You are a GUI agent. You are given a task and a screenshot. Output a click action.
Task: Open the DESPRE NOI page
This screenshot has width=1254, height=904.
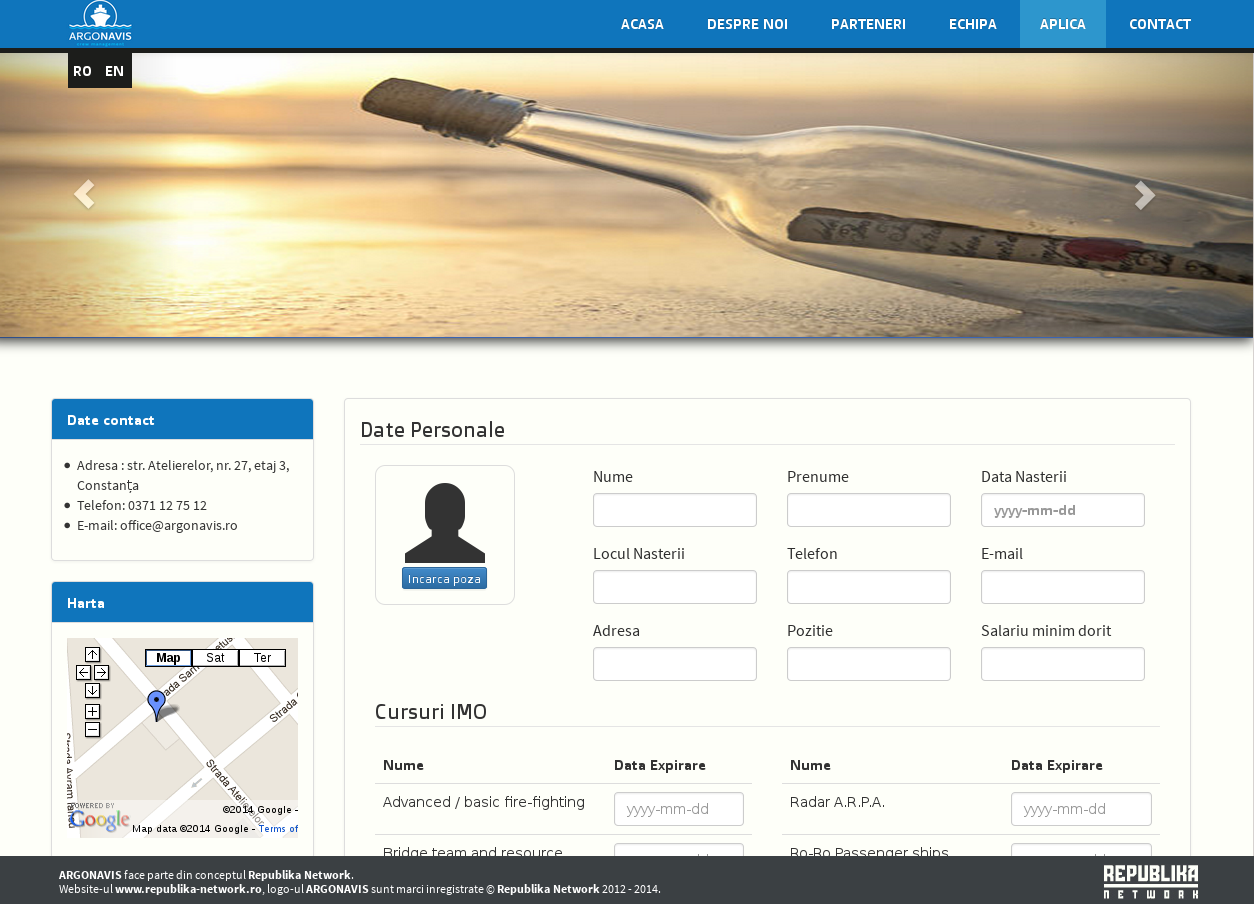(747, 24)
